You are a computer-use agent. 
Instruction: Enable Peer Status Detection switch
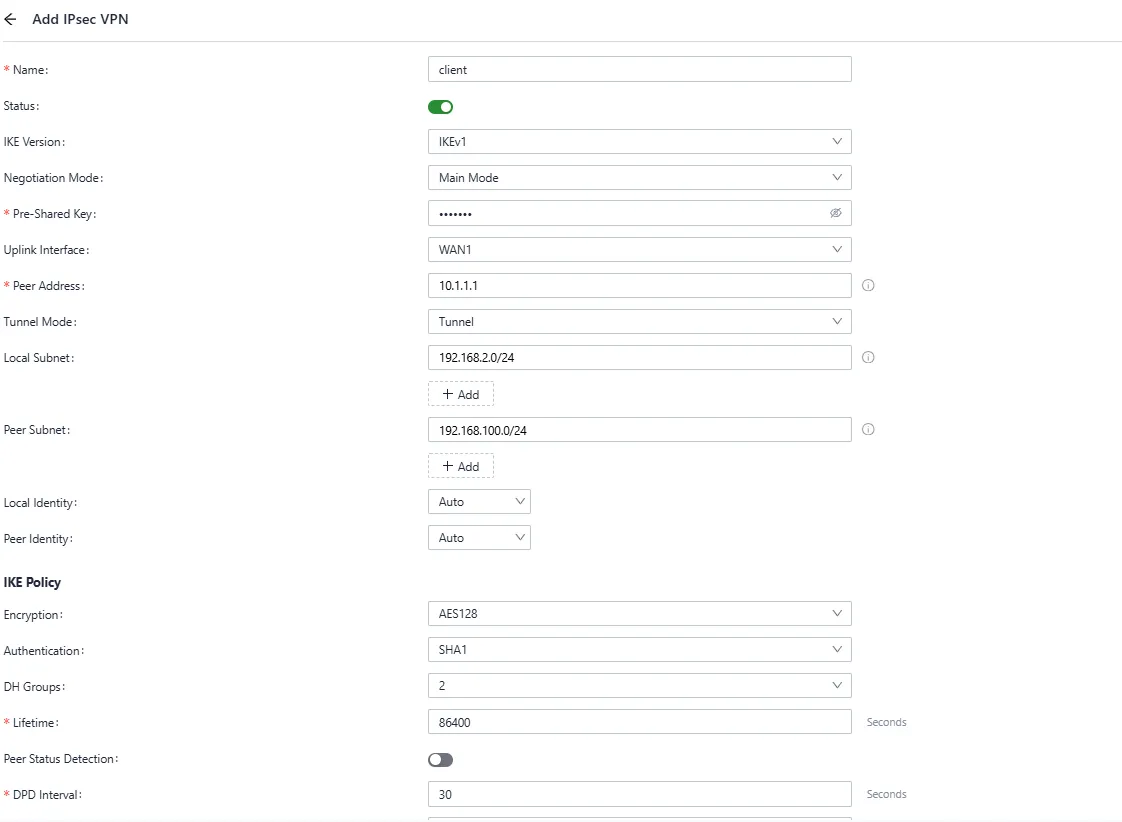click(440, 760)
